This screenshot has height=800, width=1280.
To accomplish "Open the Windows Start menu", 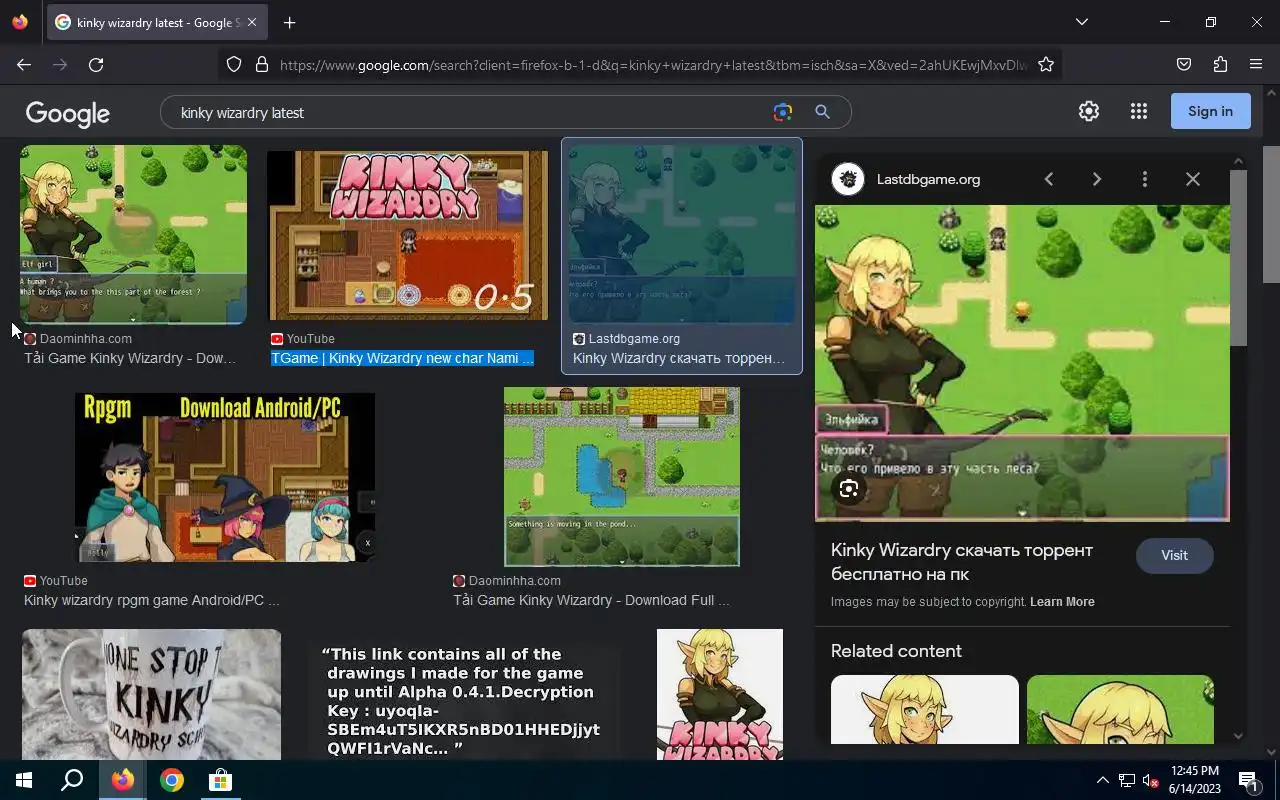I will pos(24,780).
